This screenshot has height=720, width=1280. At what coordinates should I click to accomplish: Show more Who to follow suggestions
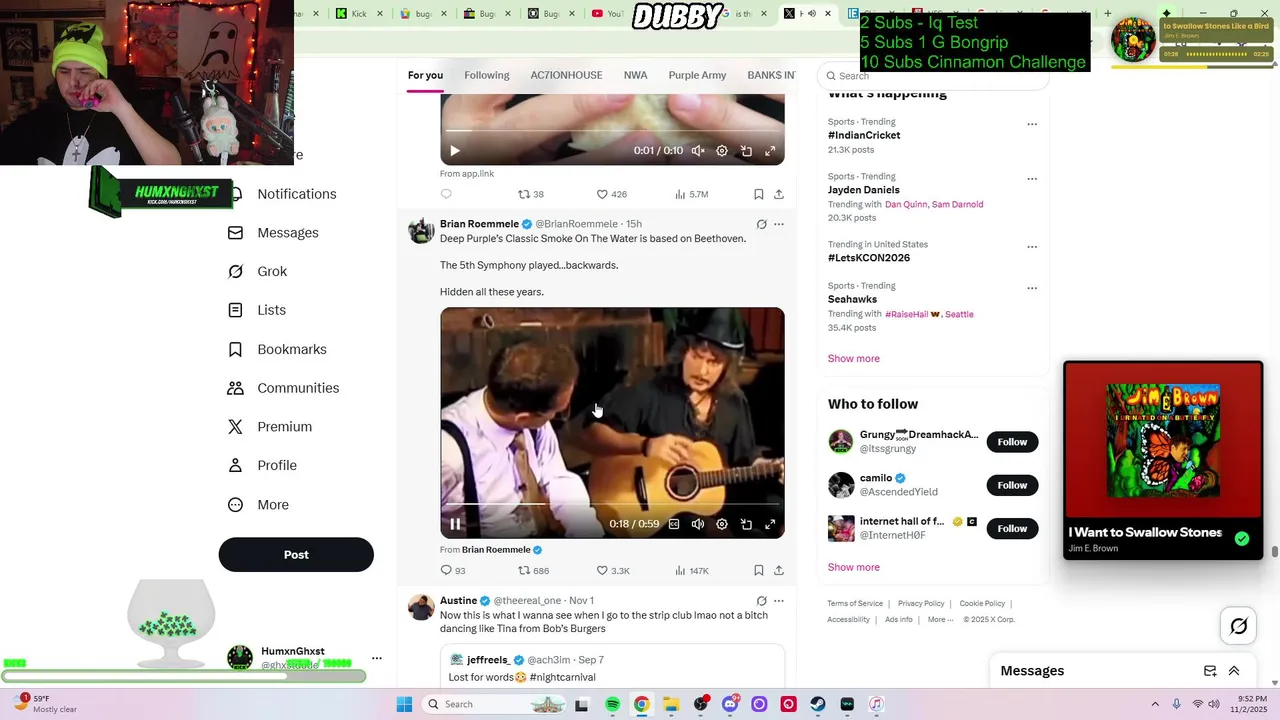[x=854, y=568]
